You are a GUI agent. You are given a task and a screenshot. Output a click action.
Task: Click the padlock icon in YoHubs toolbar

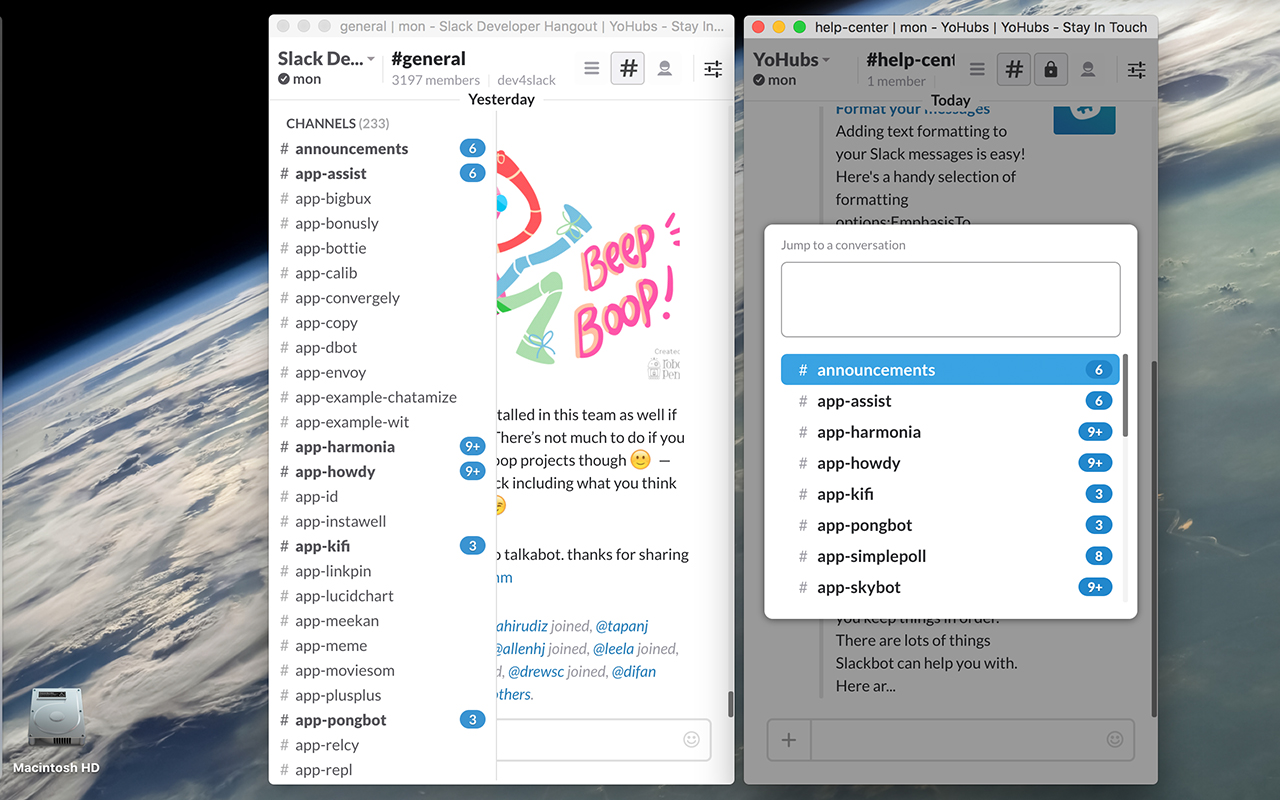tap(1050, 69)
